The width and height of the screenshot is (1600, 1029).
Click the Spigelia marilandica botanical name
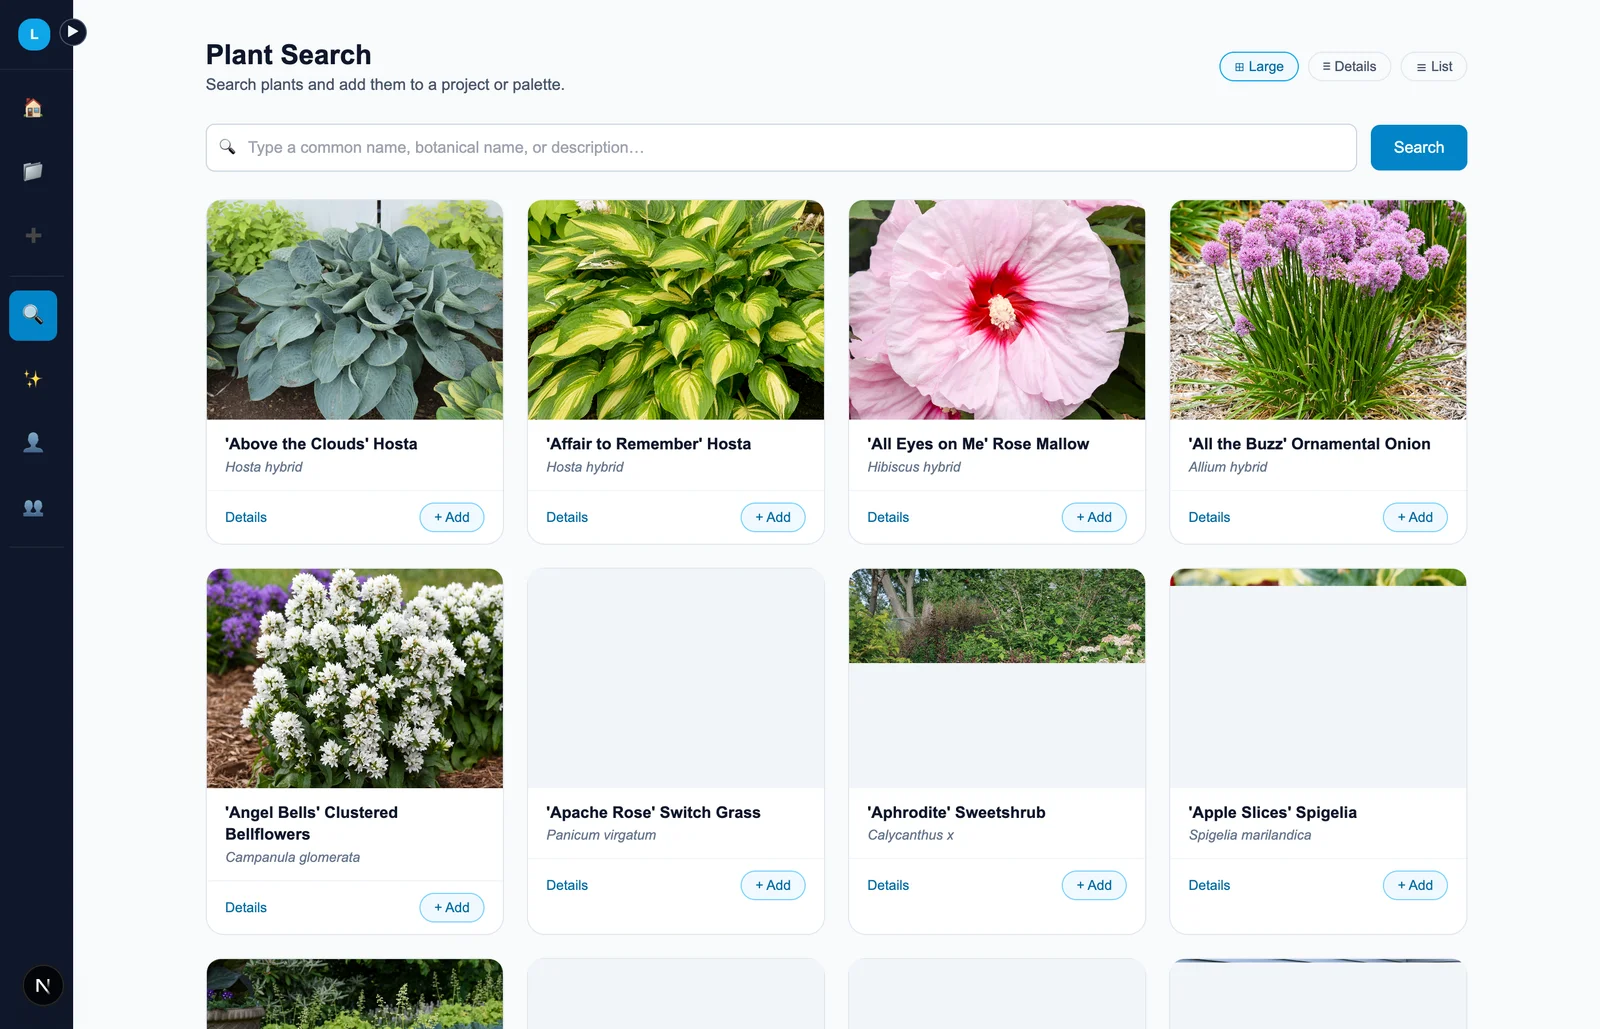tap(1249, 835)
